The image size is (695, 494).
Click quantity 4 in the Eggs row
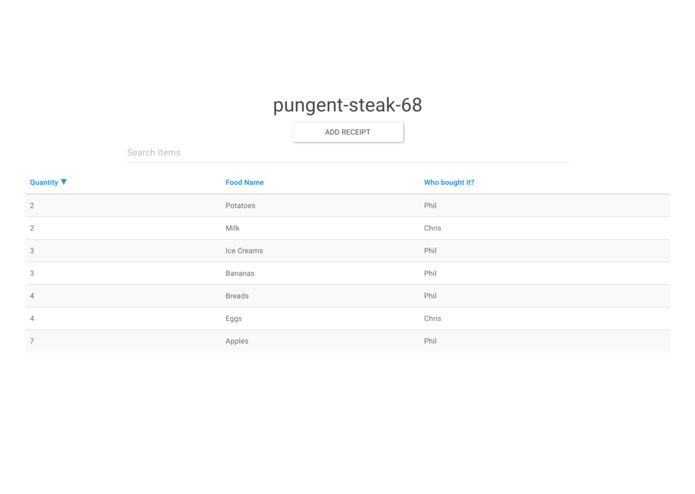(32, 319)
